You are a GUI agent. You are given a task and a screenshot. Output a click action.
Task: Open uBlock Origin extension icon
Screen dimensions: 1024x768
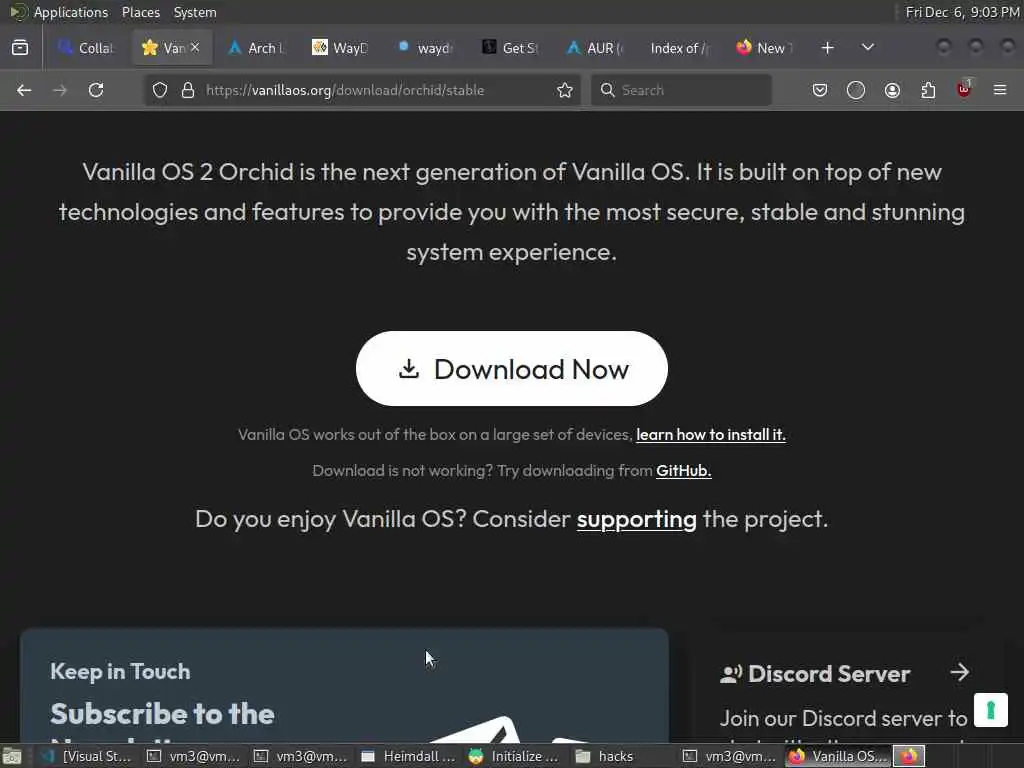click(x=964, y=89)
